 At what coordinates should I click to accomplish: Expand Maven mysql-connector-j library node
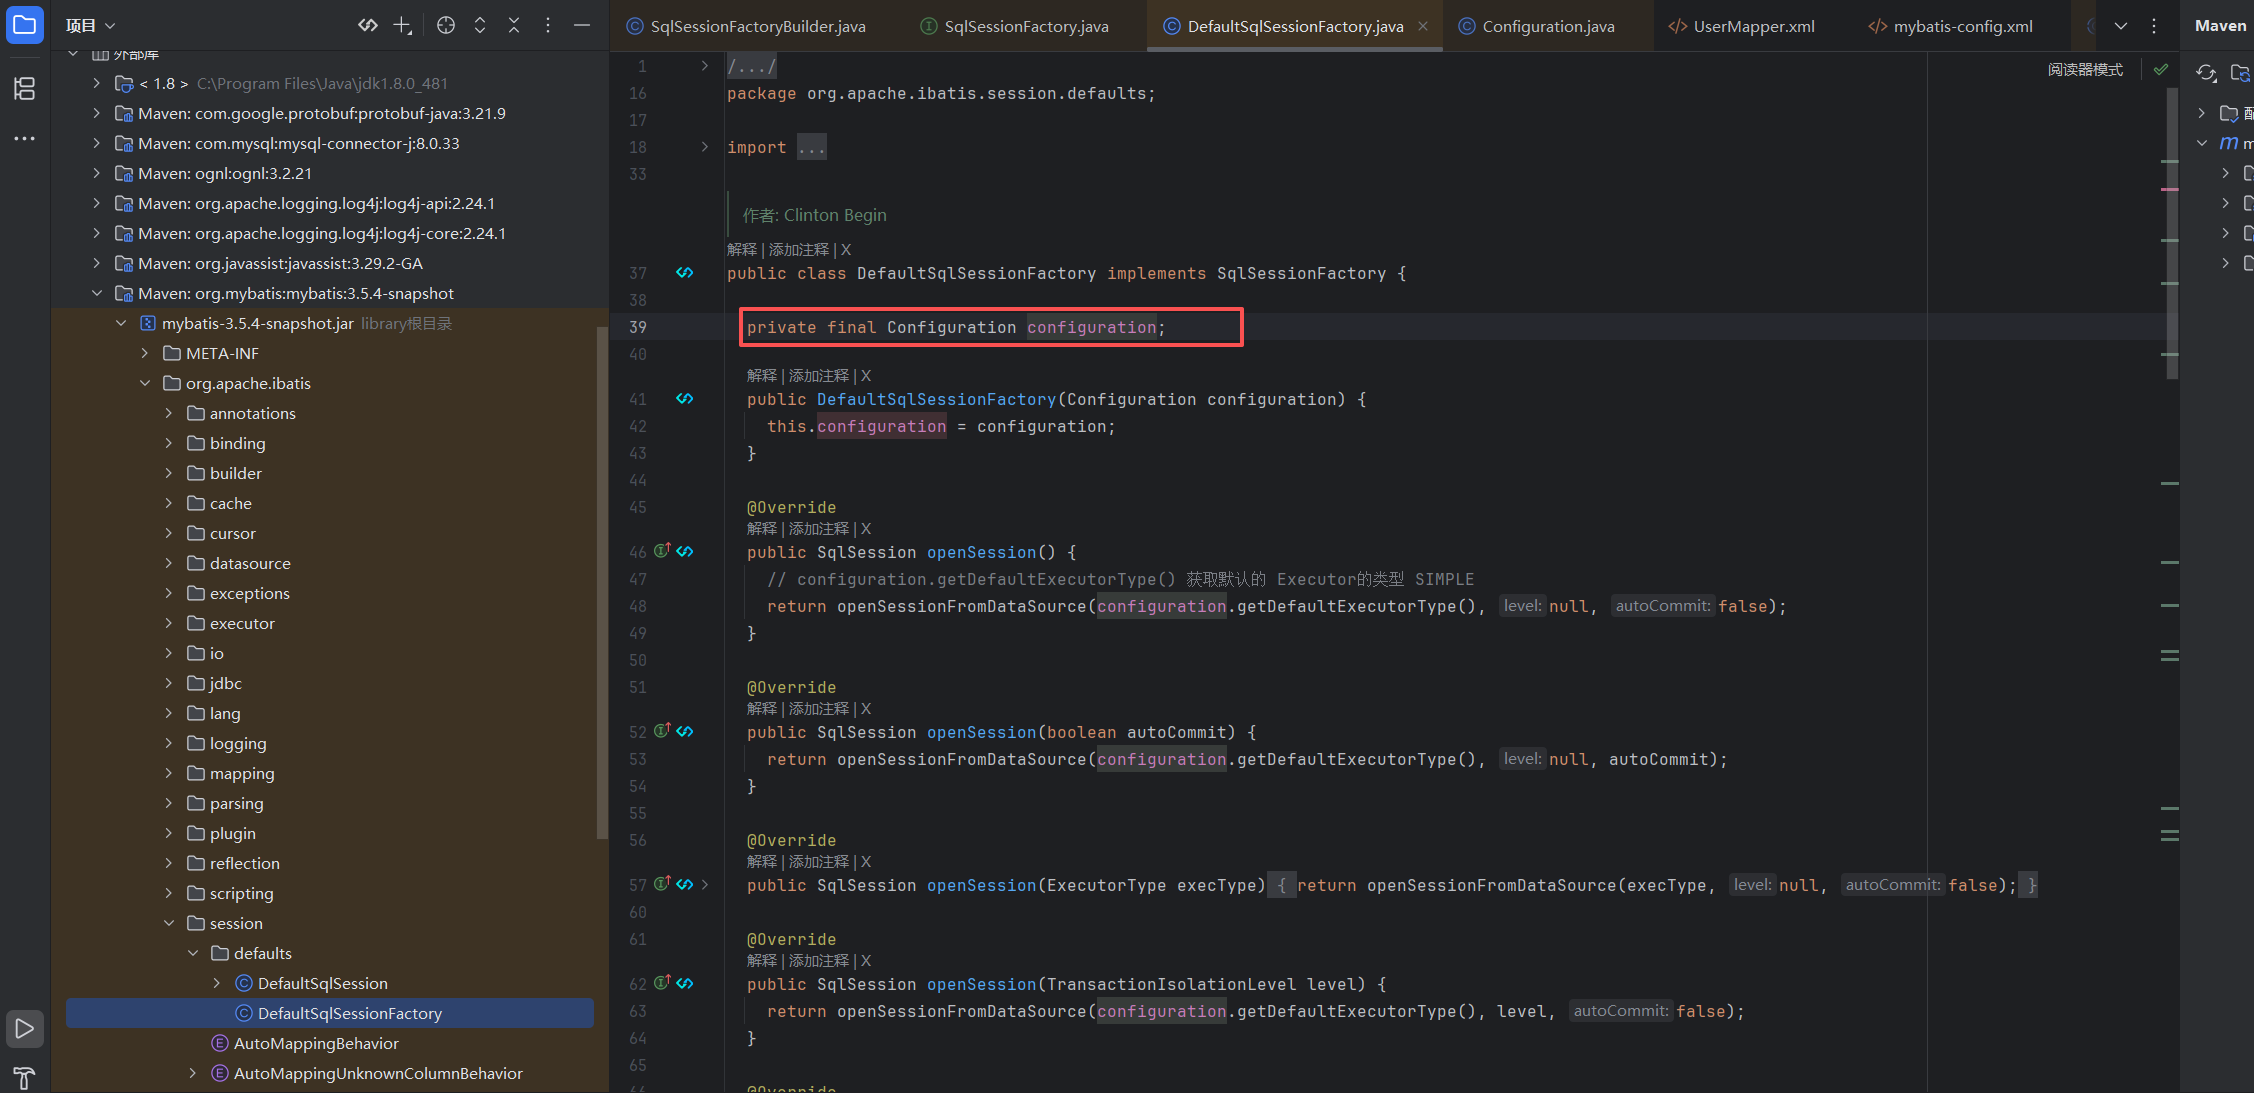pos(96,143)
